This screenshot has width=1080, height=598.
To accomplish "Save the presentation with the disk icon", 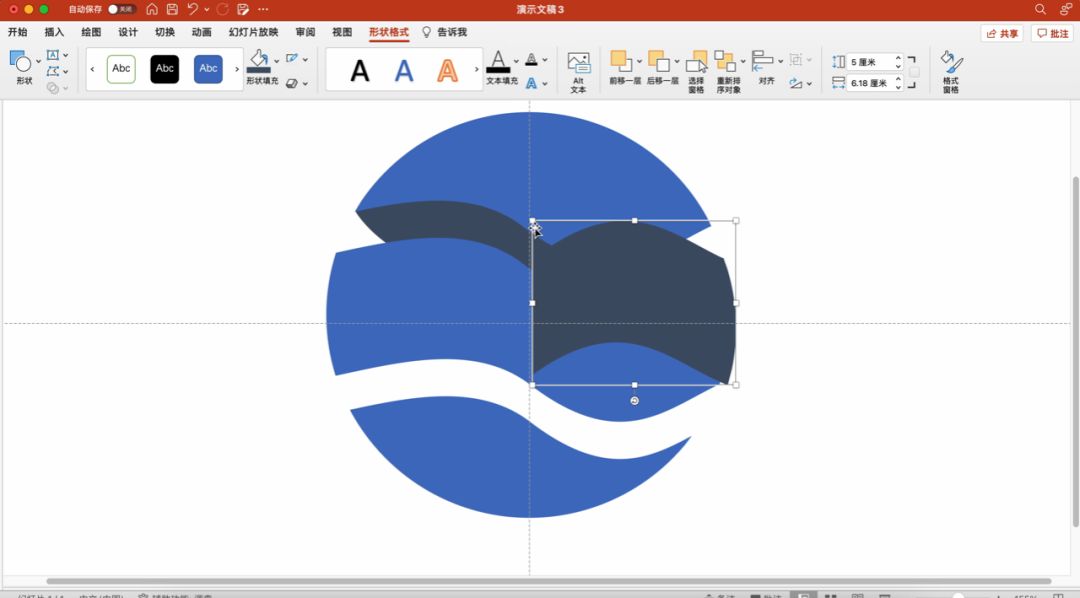I will pyautogui.click(x=172, y=10).
